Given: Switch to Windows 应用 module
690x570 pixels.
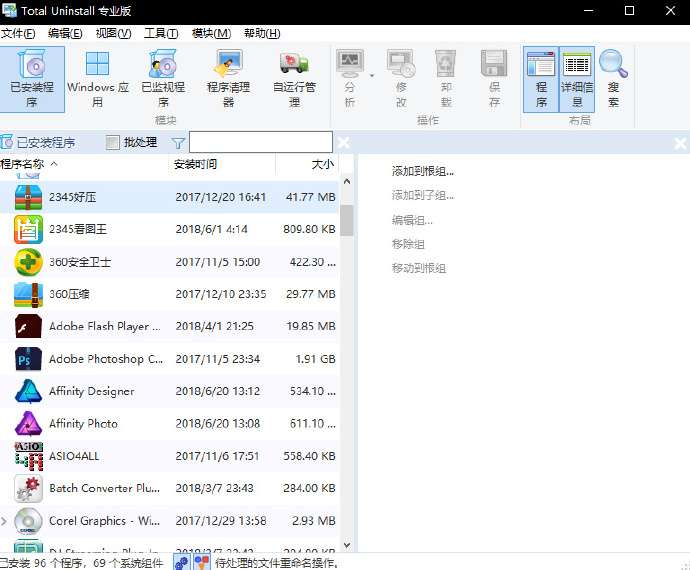Looking at the screenshot, I should click(97, 78).
